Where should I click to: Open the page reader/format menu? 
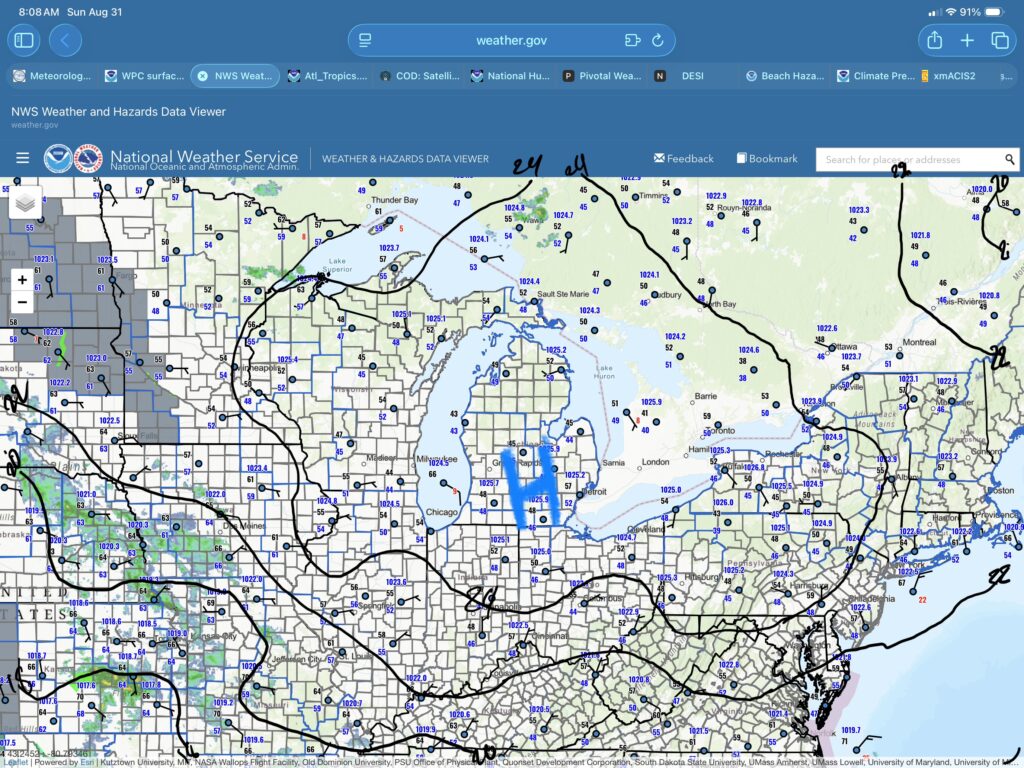365,40
